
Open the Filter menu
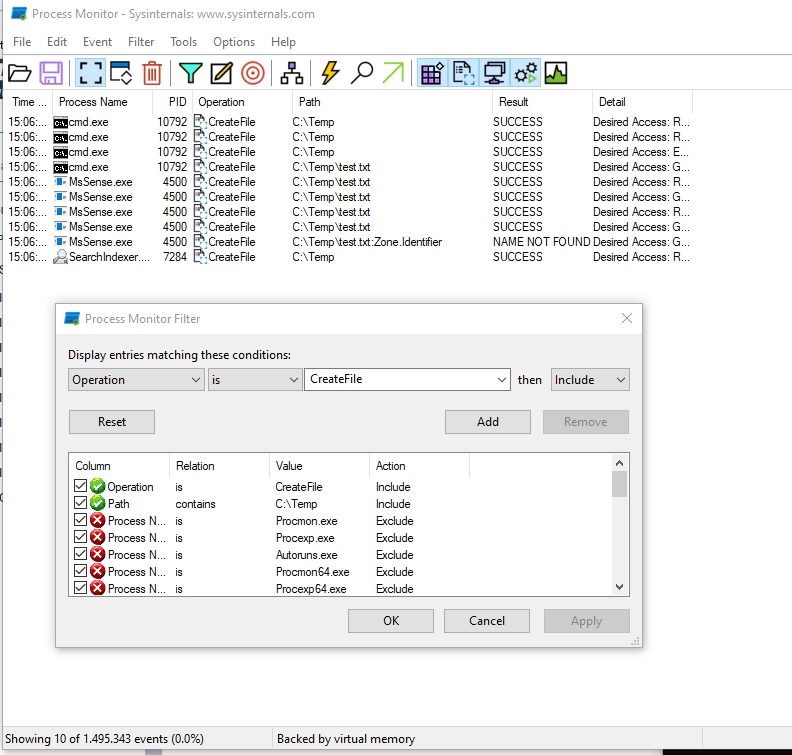pos(141,42)
